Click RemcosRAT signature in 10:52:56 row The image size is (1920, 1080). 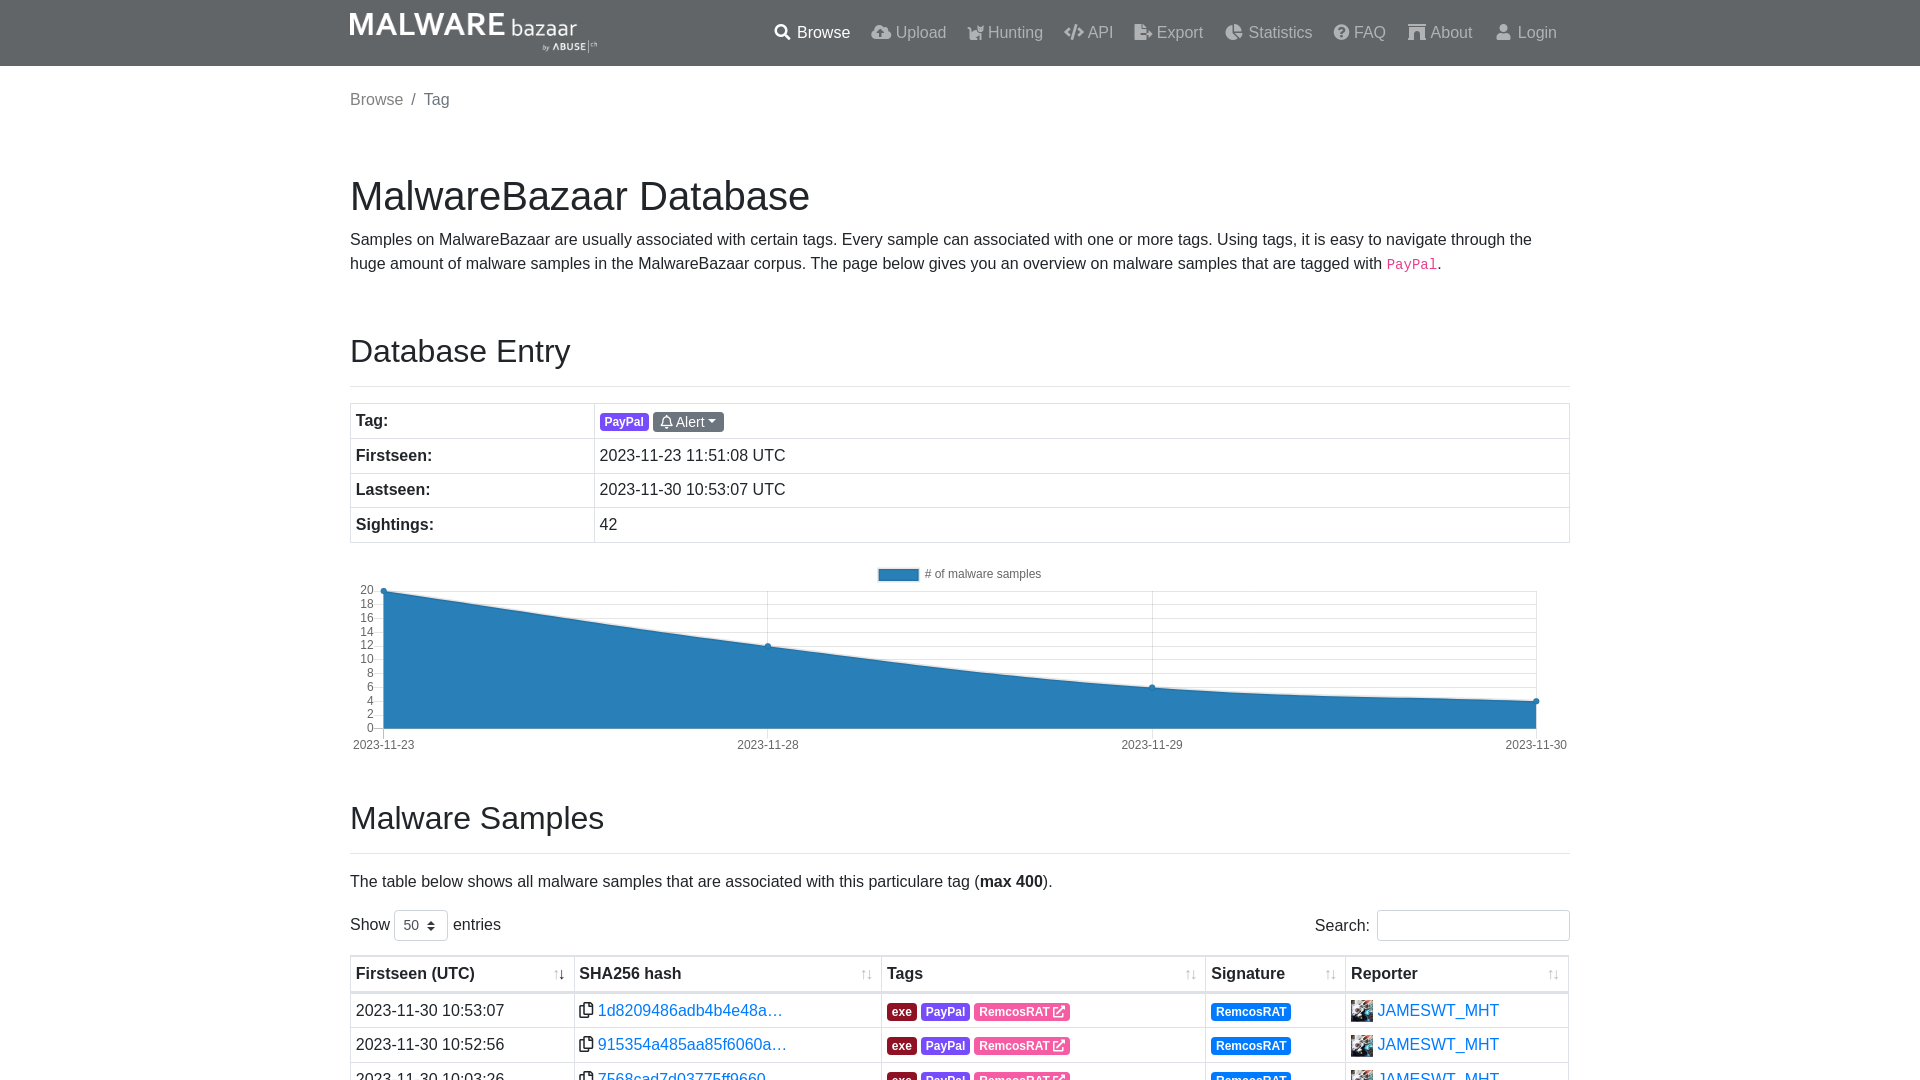click(1251, 1046)
